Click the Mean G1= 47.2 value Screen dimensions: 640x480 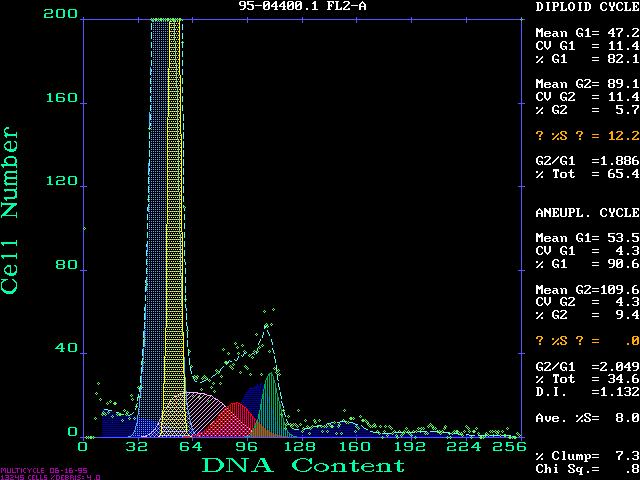(587, 33)
